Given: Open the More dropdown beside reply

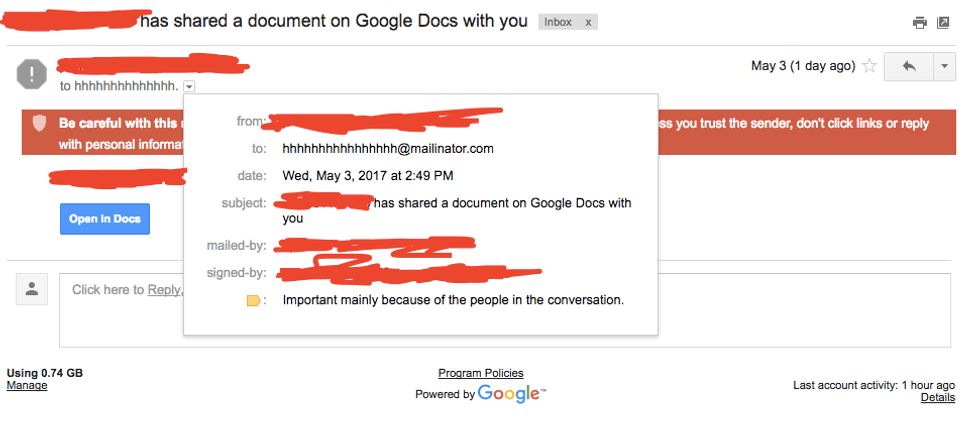Looking at the screenshot, I should click(x=944, y=66).
